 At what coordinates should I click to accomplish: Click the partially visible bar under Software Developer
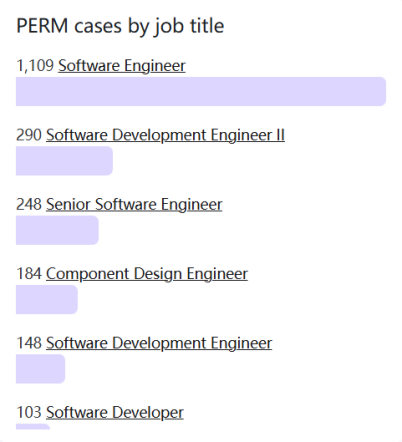coord(33,427)
